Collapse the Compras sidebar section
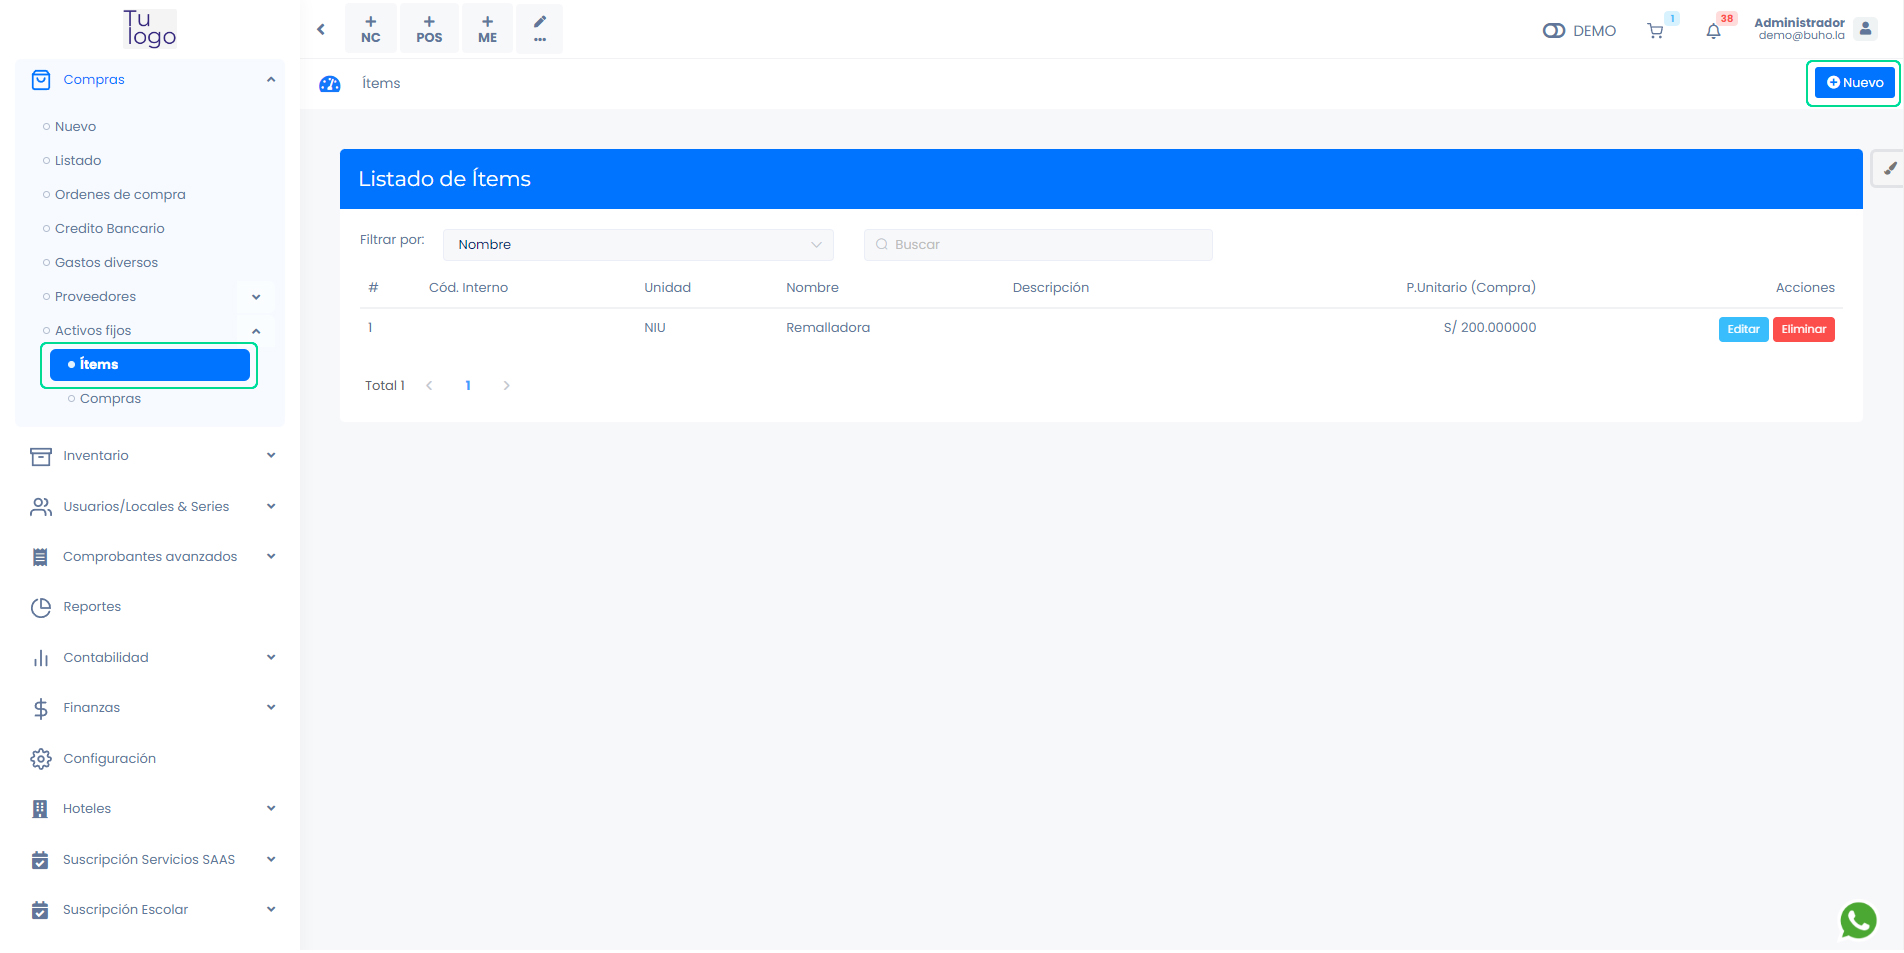Viewport: 1904px width, 953px height. [x=270, y=80]
